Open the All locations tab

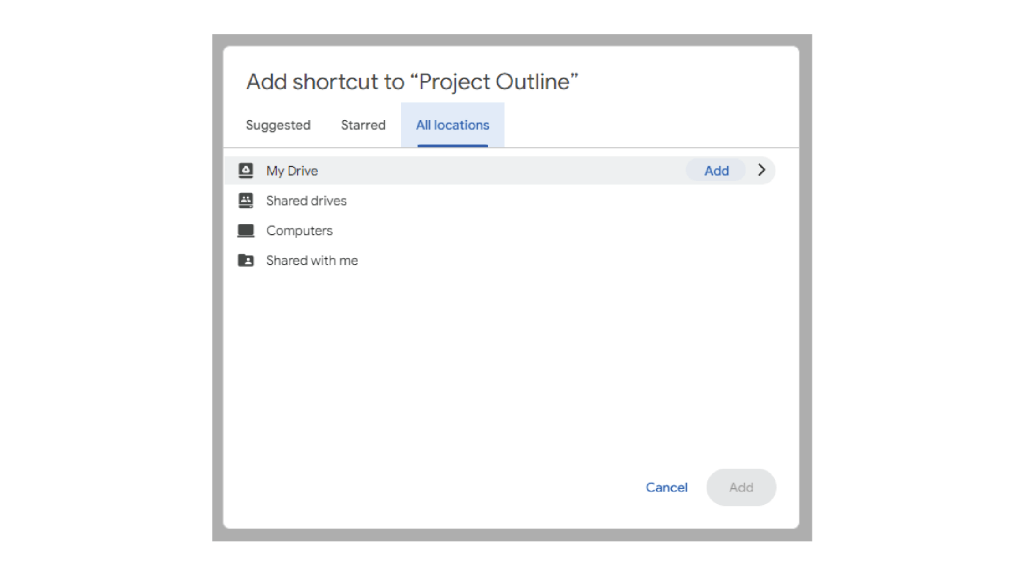[453, 124]
